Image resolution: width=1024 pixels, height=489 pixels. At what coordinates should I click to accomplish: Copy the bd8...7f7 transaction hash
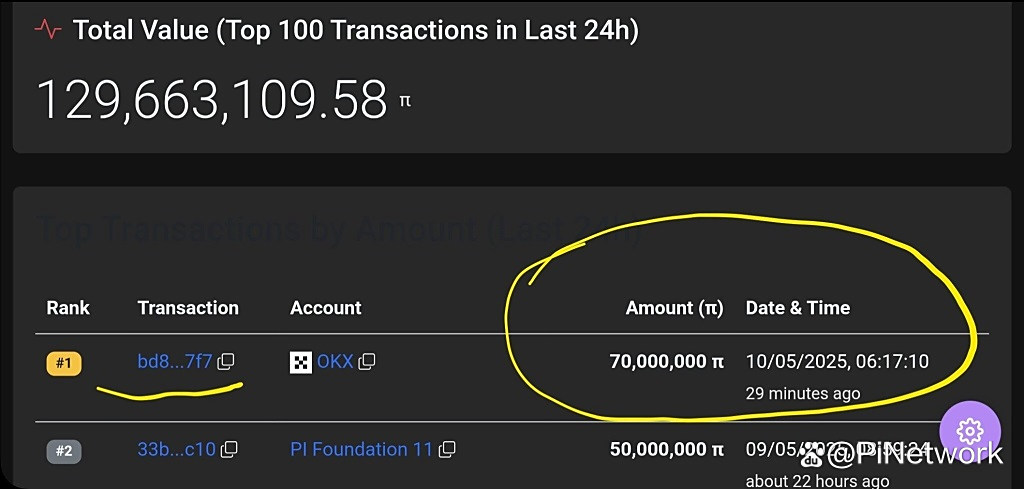(226, 361)
